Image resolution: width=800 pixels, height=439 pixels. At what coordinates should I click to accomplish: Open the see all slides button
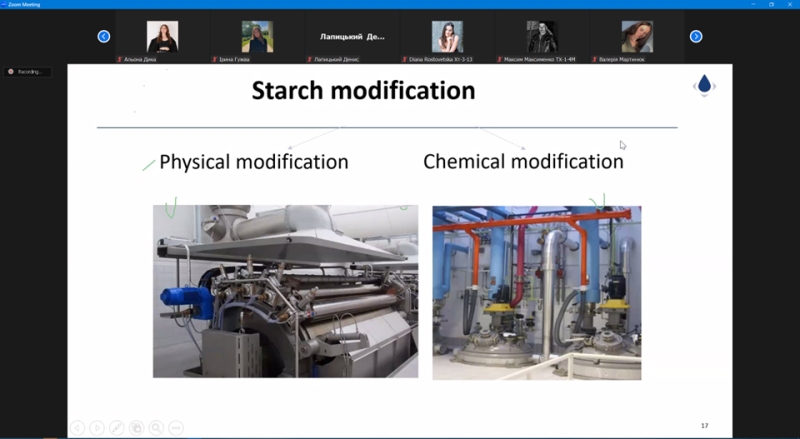(136, 428)
